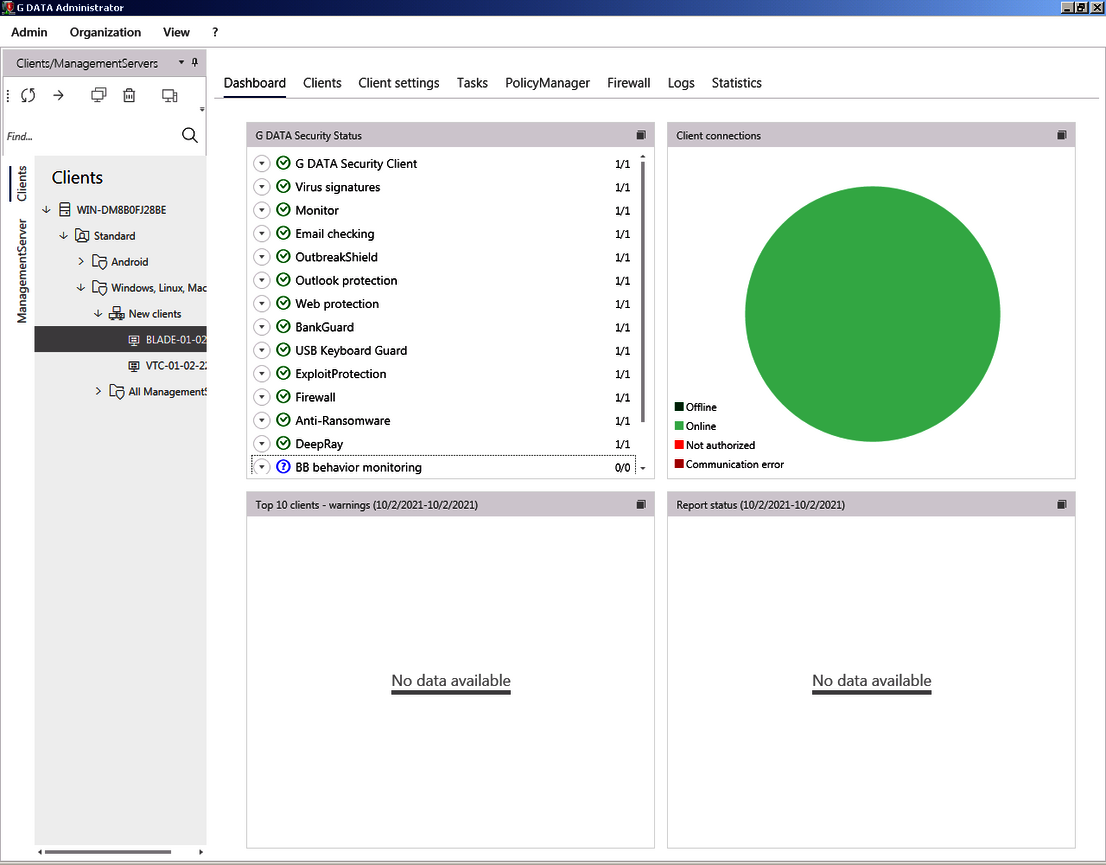Image resolution: width=1106 pixels, height=865 pixels.
Task: Click the refresh icon in the Clients toolbar
Action: pyautogui.click(x=28, y=95)
